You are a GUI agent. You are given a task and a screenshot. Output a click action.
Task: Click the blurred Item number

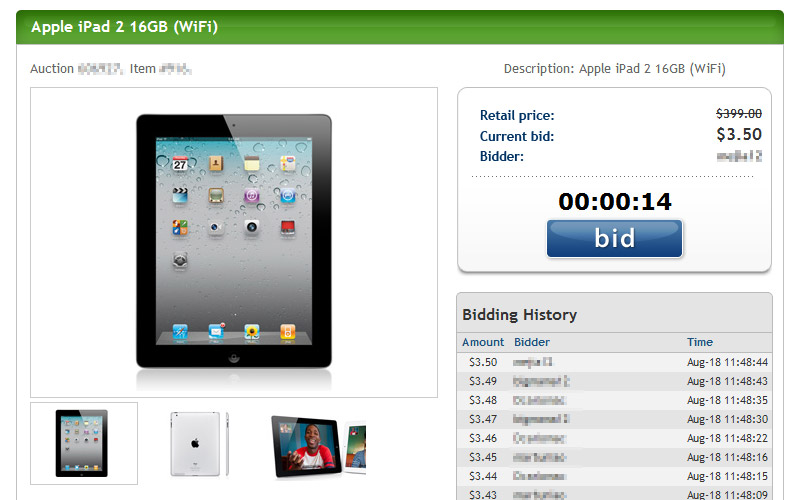[x=175, y=68]
